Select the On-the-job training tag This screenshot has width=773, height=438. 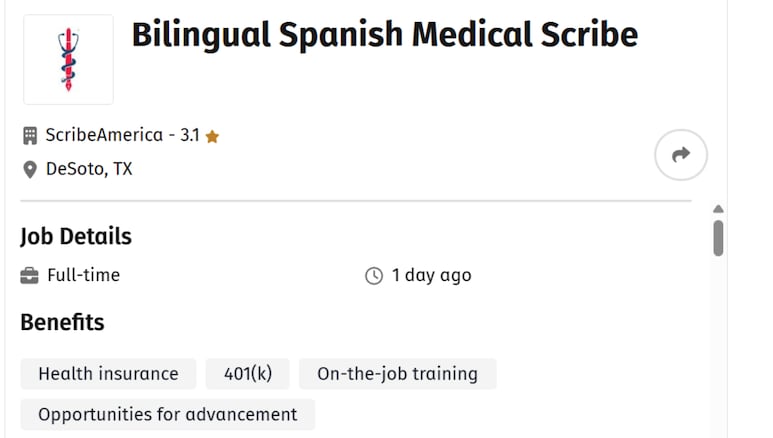pos(397,374)
